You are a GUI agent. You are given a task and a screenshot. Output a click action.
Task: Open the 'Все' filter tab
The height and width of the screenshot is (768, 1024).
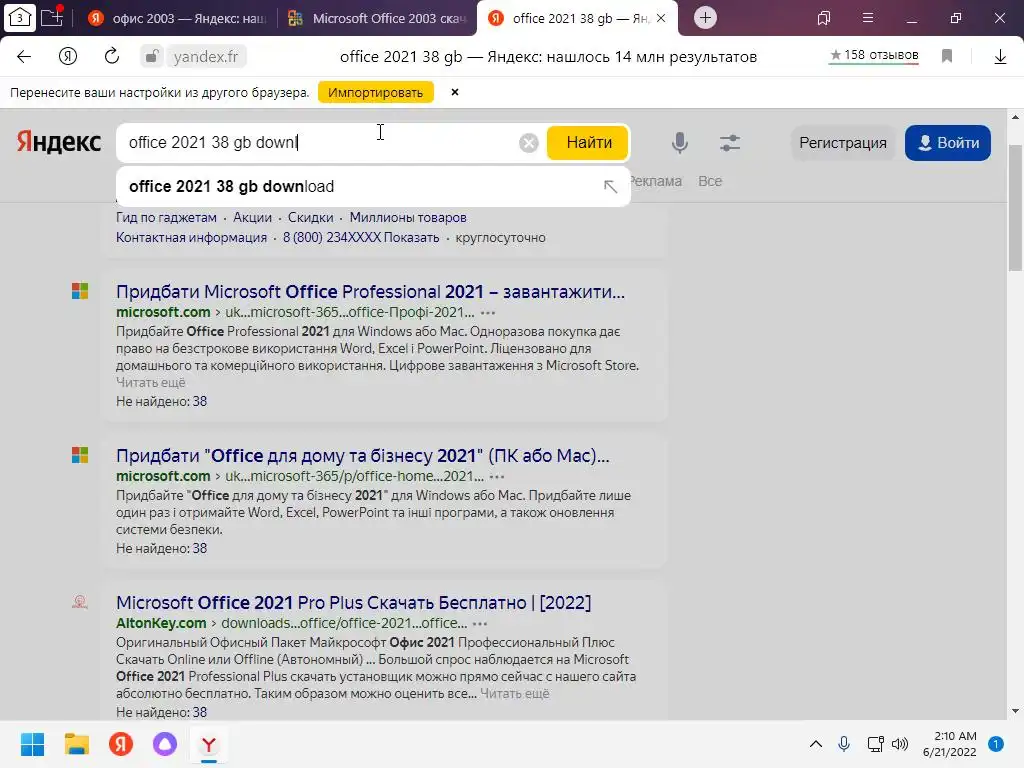pyautogui.click(x=710, y=181)
